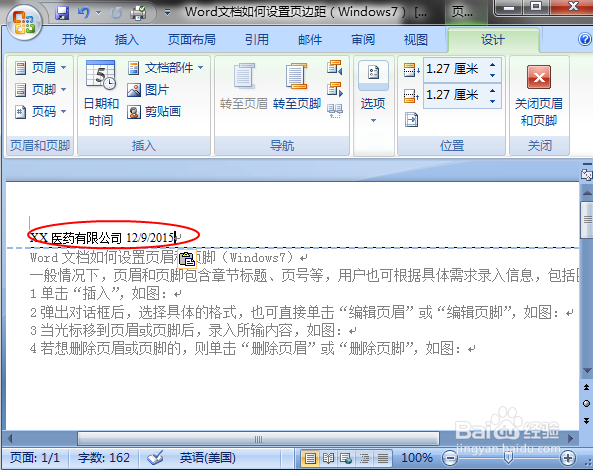Go to next page browse button
Viewport: 593px width, 470px height.
tap(587, 420)
